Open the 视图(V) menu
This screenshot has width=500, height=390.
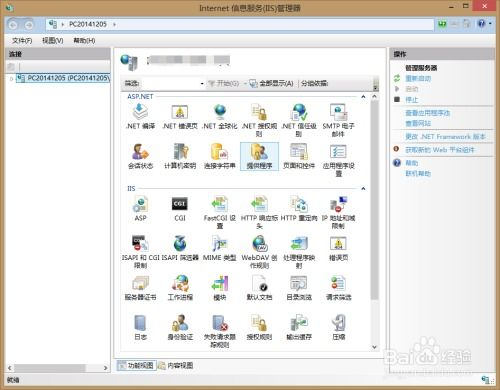tap(53, 41)
